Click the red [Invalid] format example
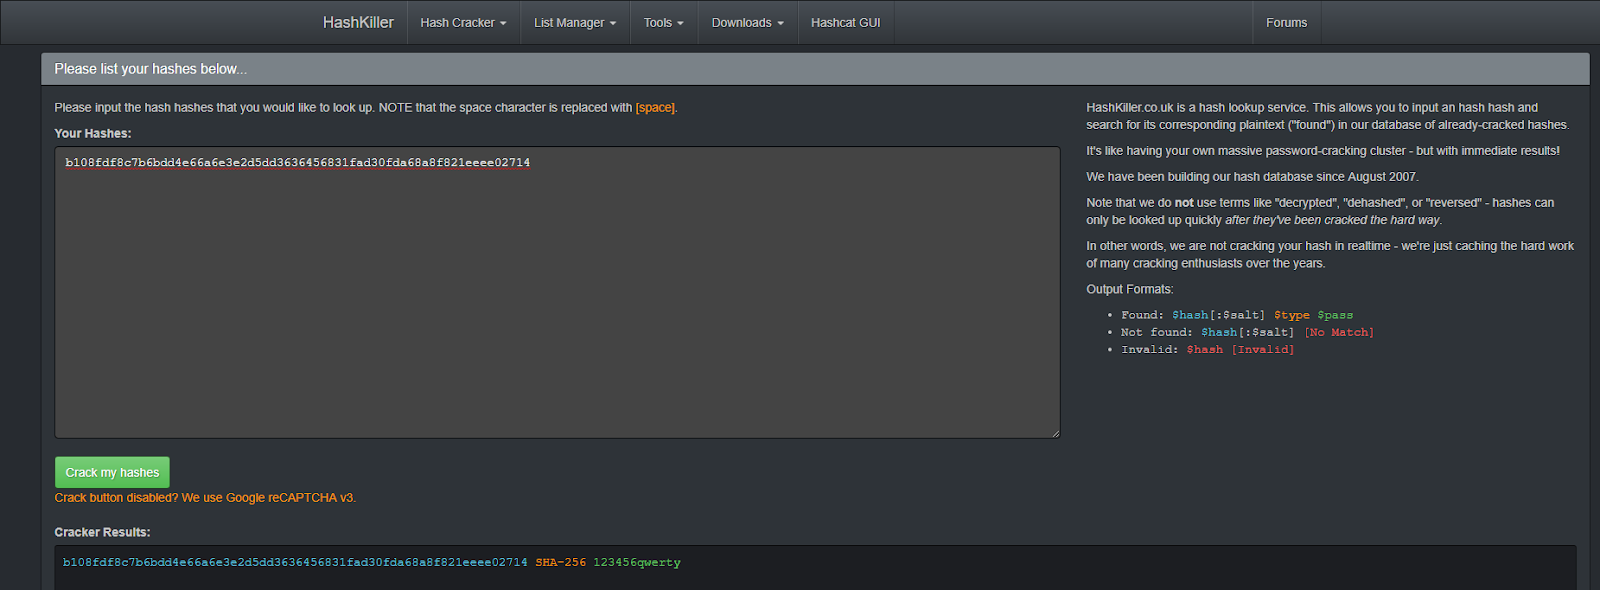This screenshot has width=1600, height=590. click(x=1262, y=350)
